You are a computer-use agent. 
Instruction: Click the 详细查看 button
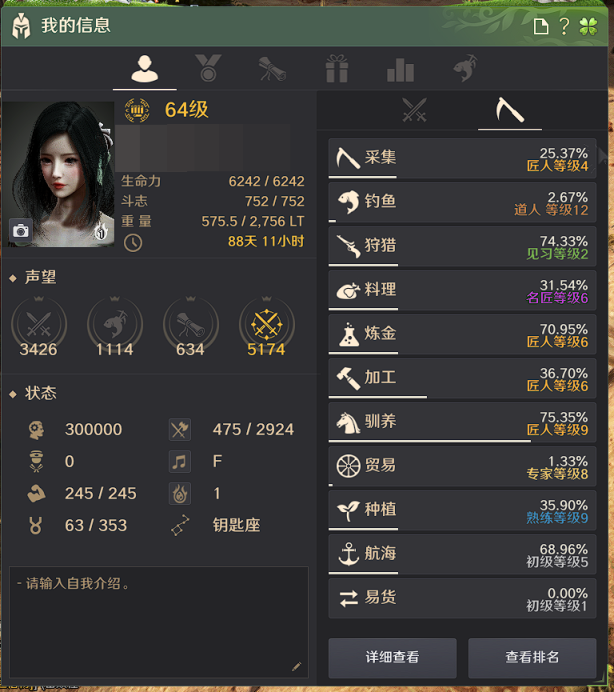point(392,658)
